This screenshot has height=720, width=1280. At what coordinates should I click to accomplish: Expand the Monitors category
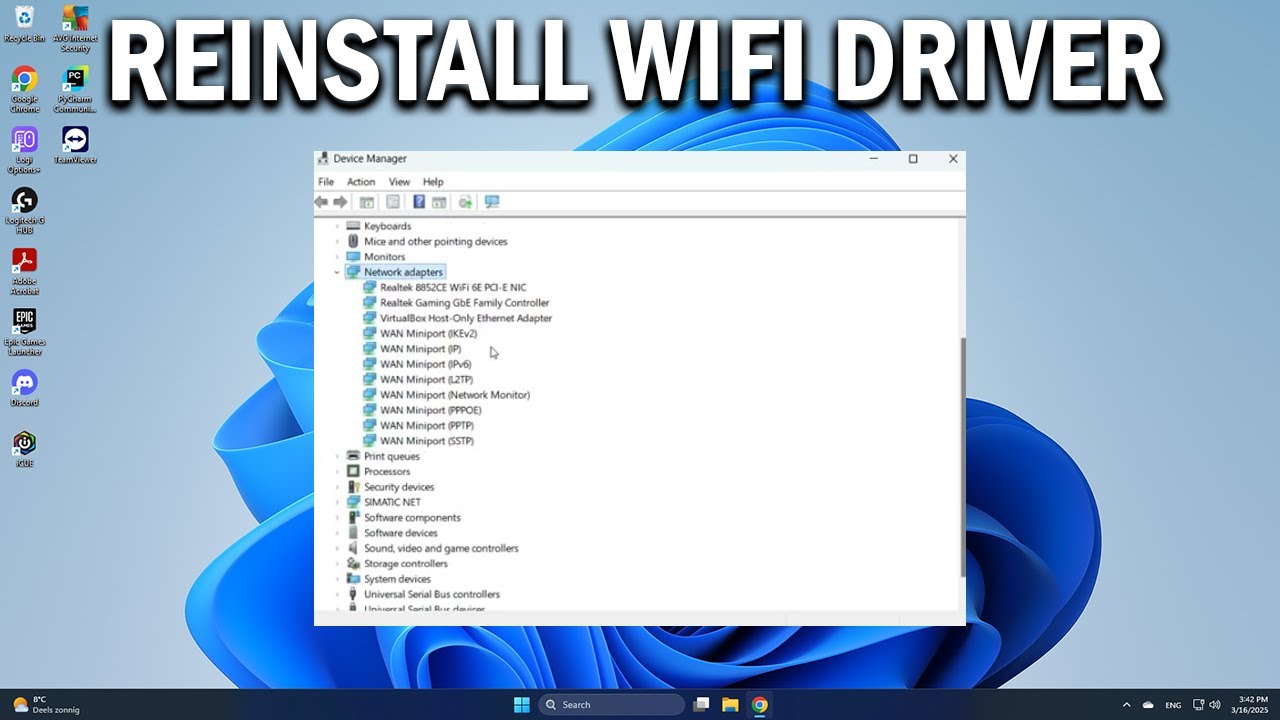(x=337, y=257)
